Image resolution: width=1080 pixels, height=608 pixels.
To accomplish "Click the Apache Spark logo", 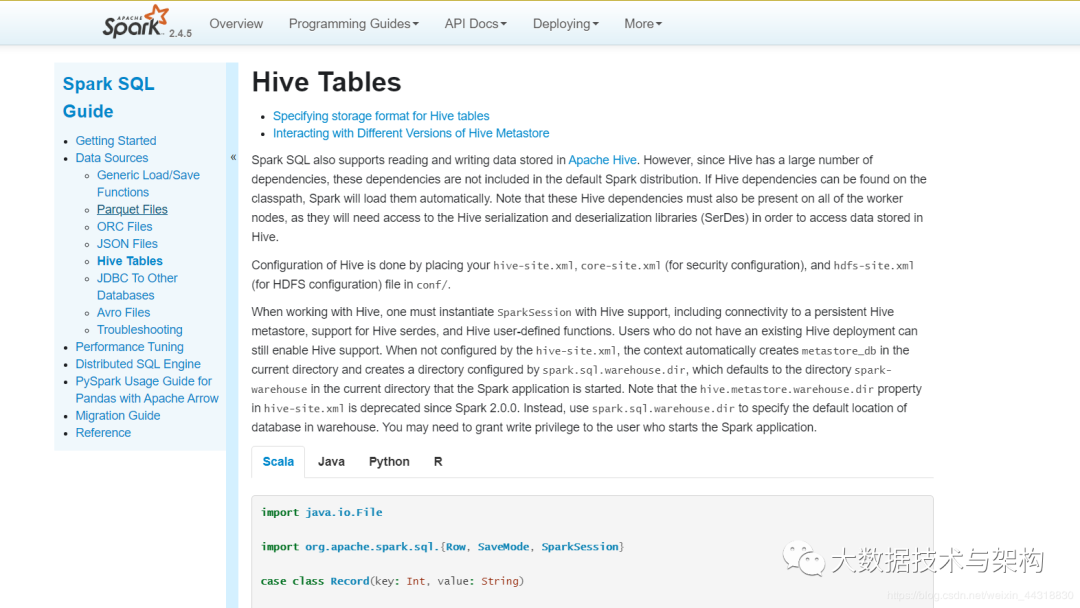I will pyautogui.click(x=135, y=22).
